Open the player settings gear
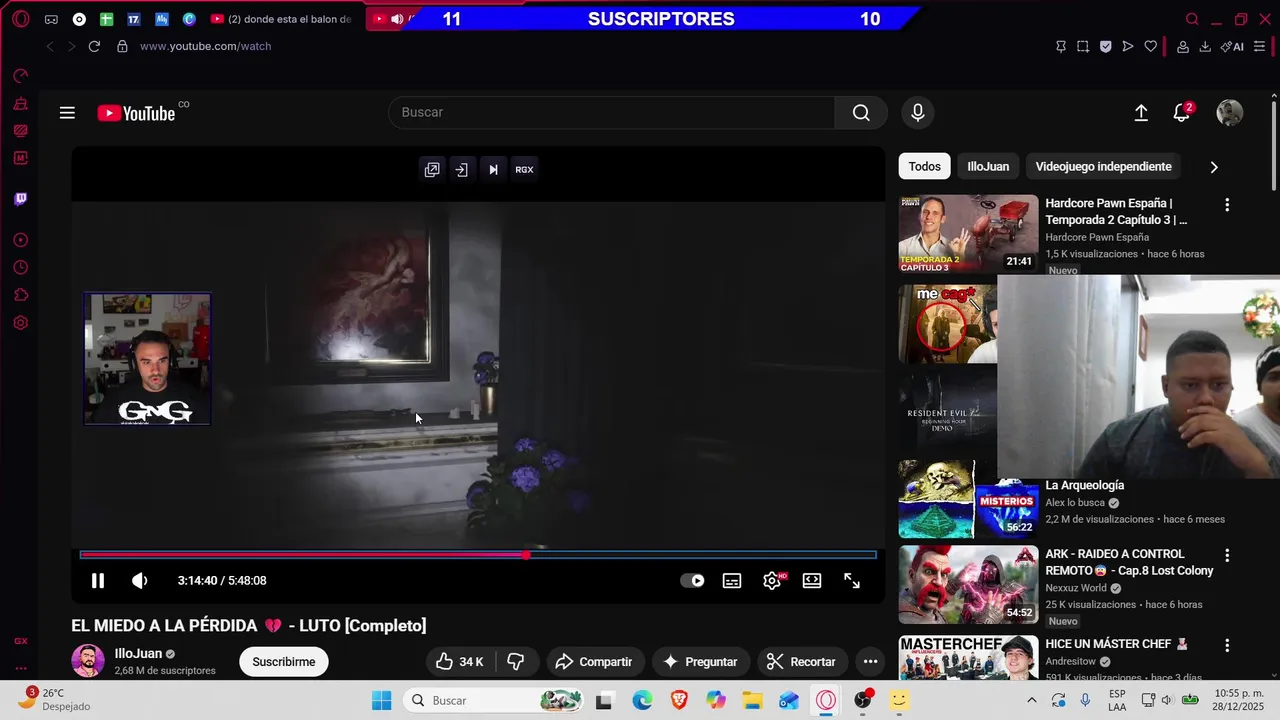Viewport: 1280px width, 720px height. click(x=772, y=580)
